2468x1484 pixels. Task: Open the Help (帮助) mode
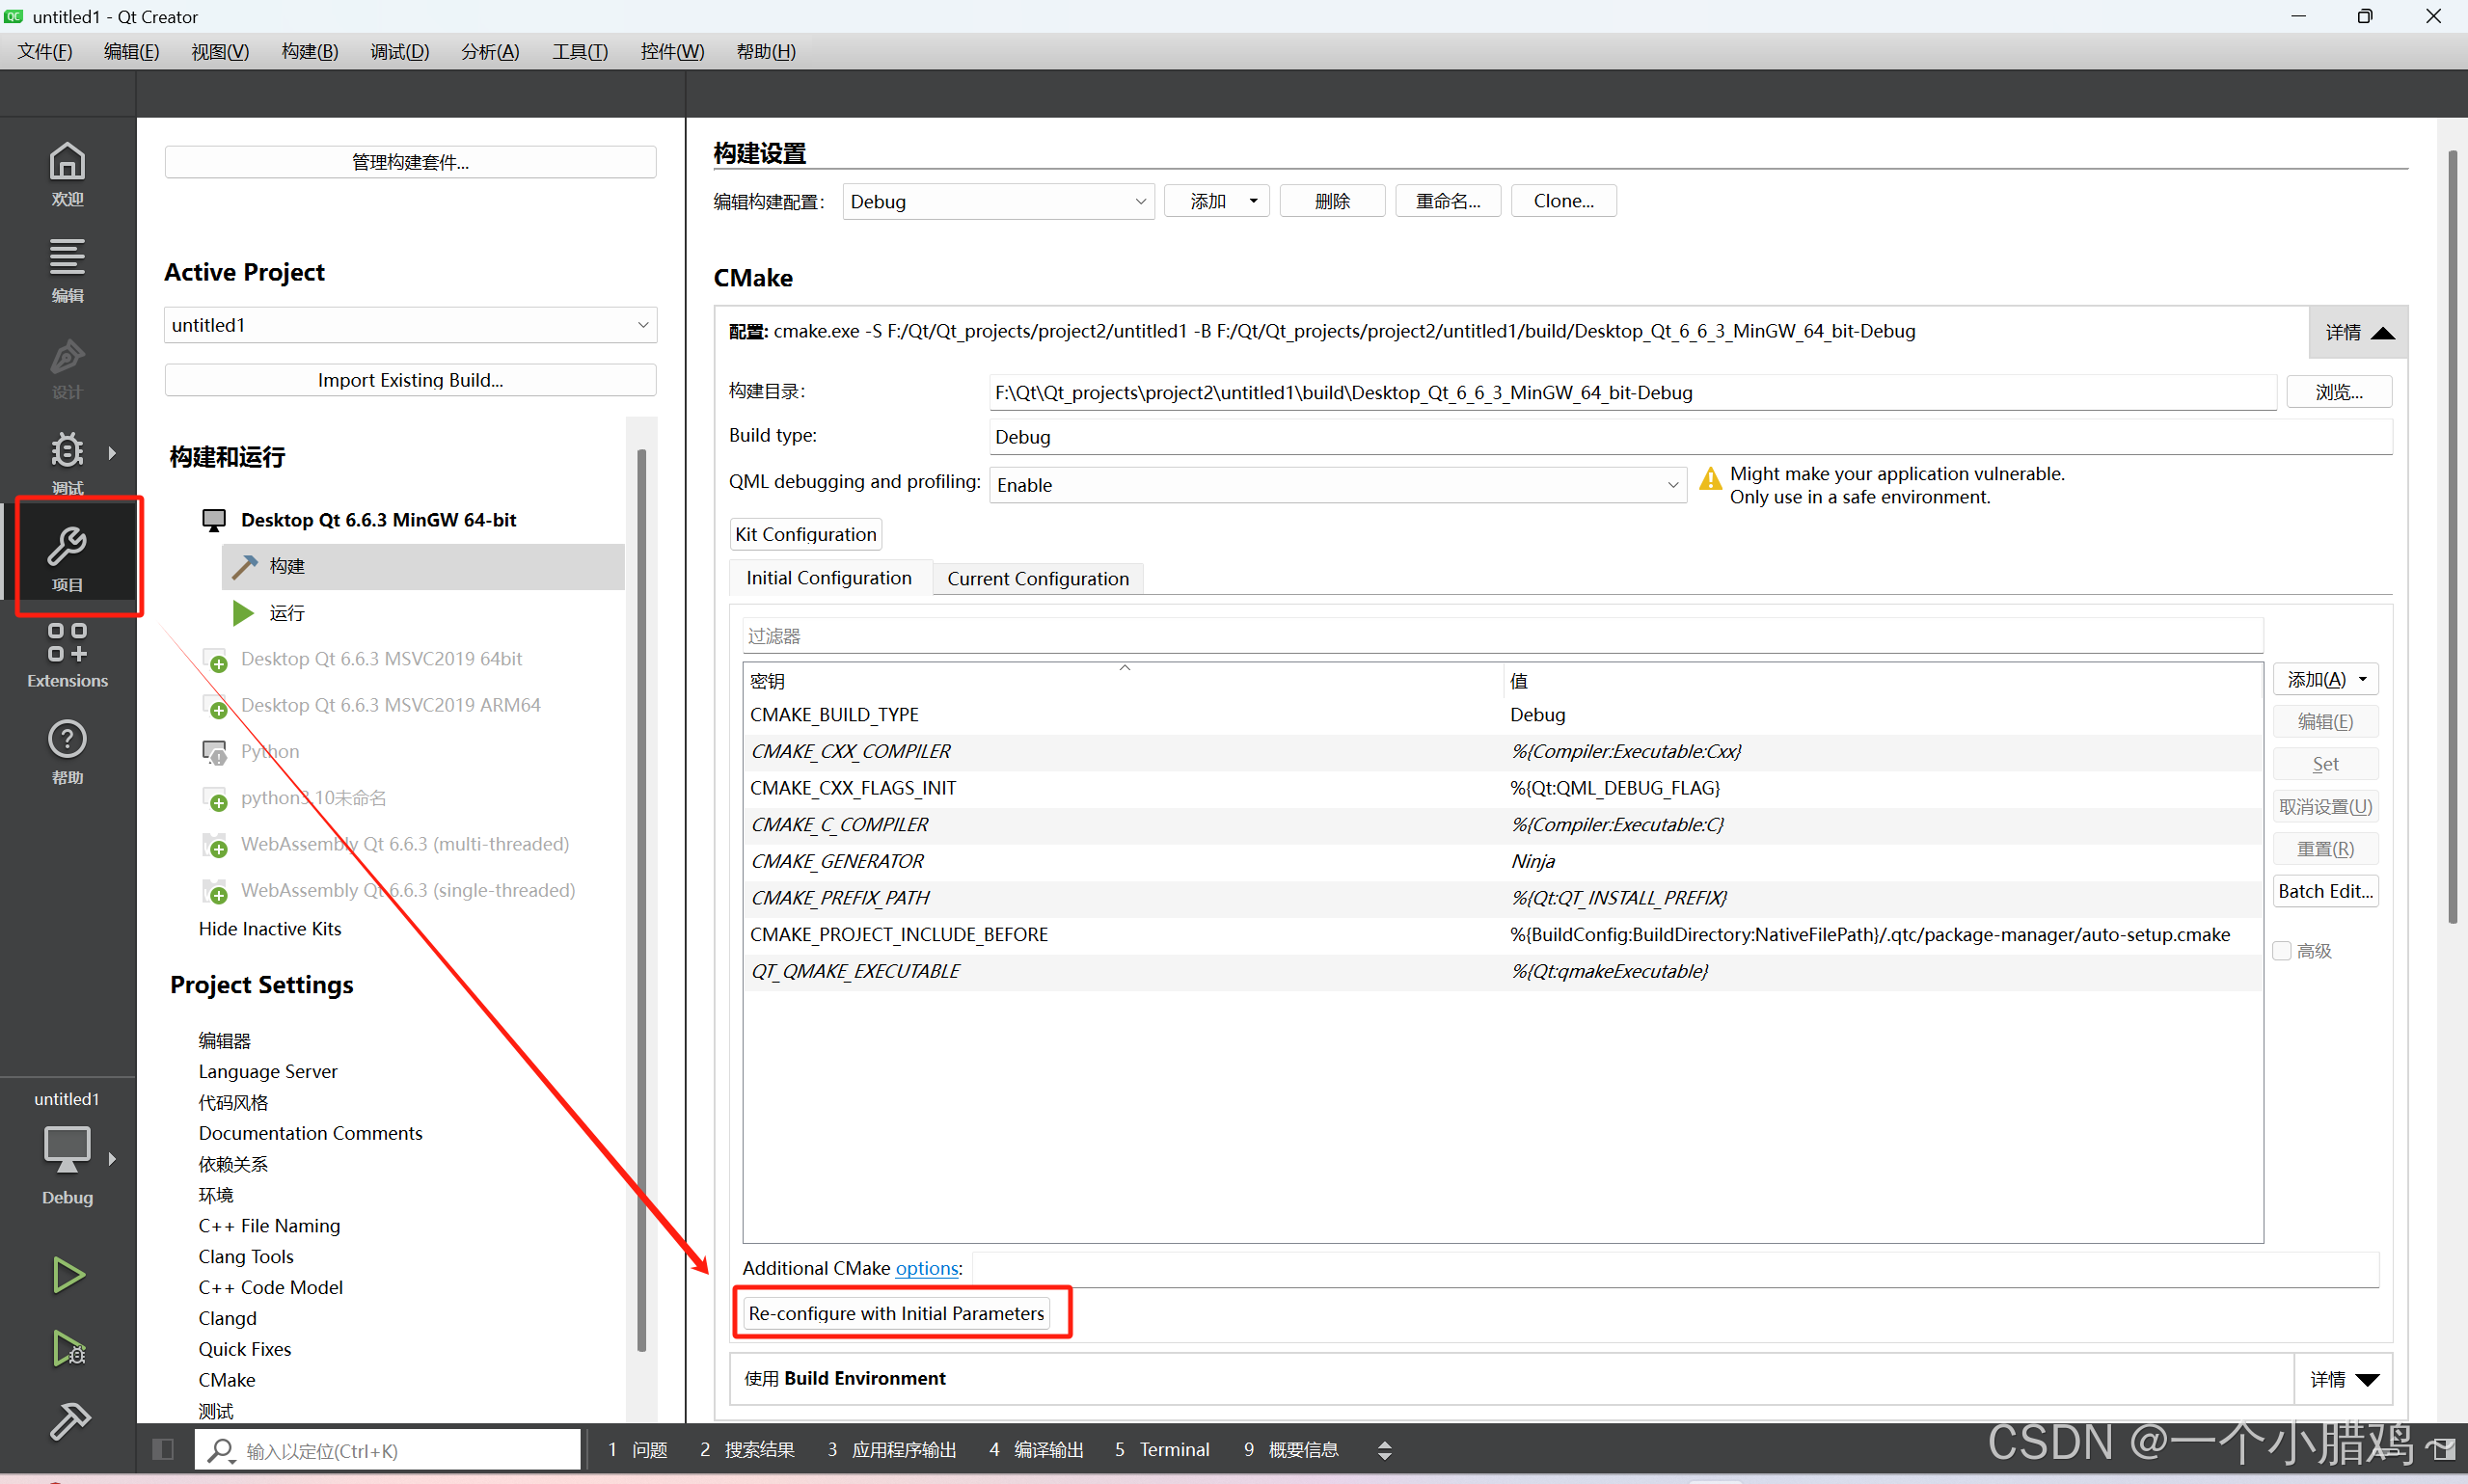[x=67, y=752]
